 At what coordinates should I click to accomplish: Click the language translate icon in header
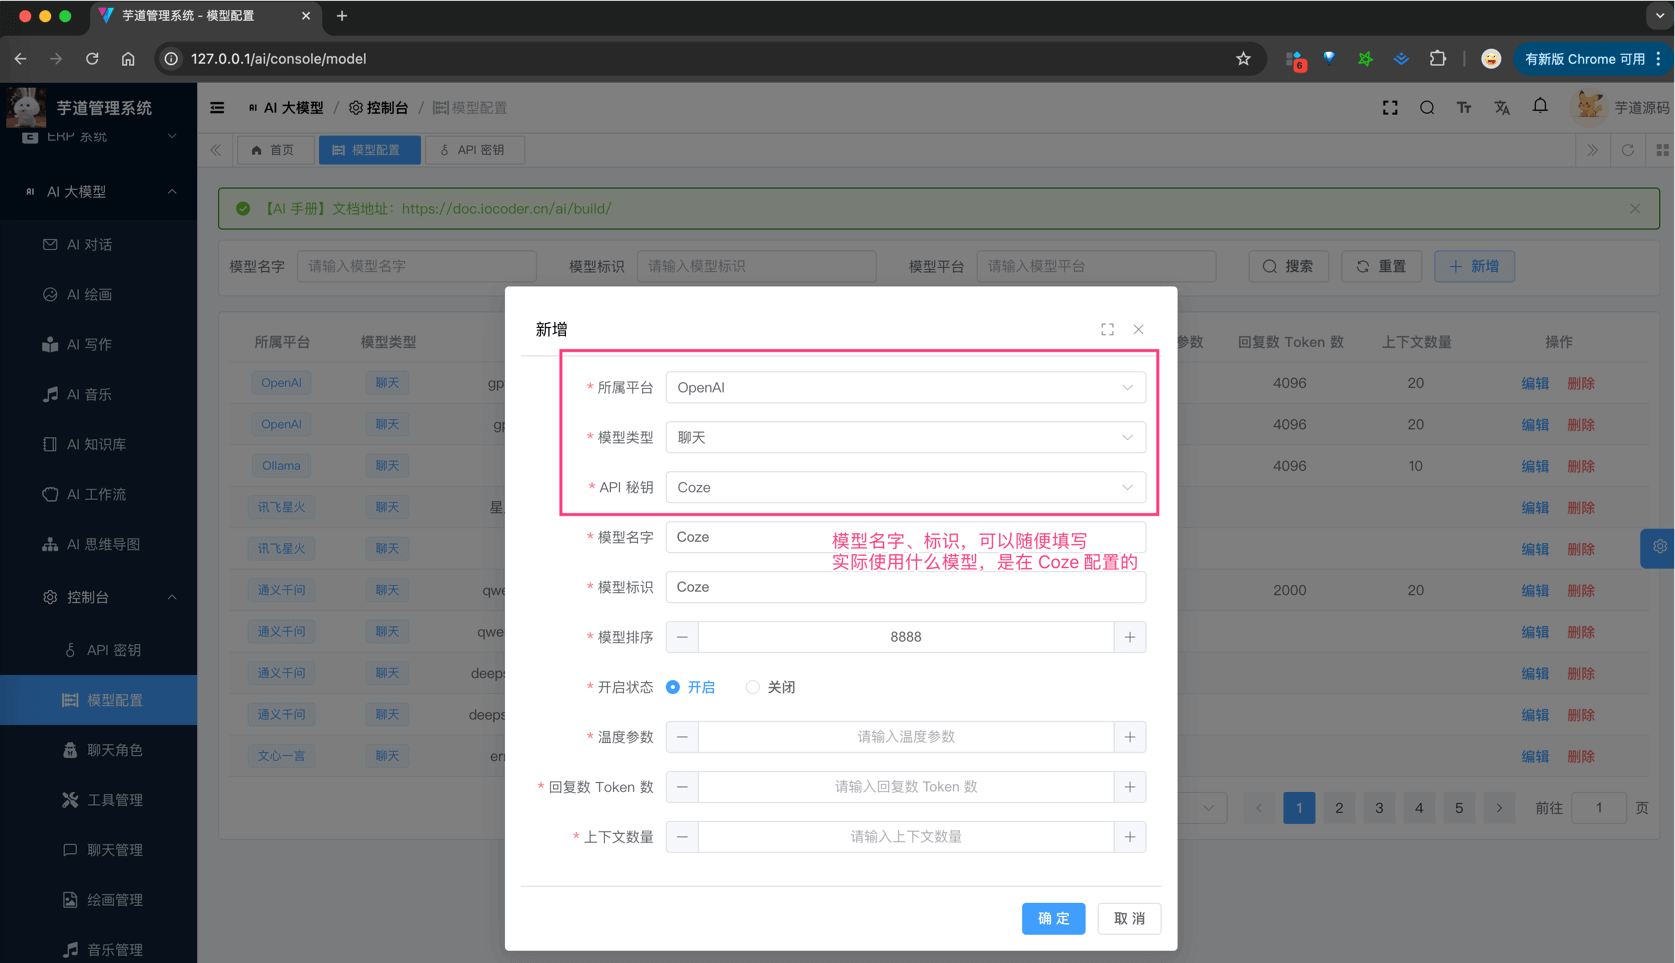tap(1502, 108)
